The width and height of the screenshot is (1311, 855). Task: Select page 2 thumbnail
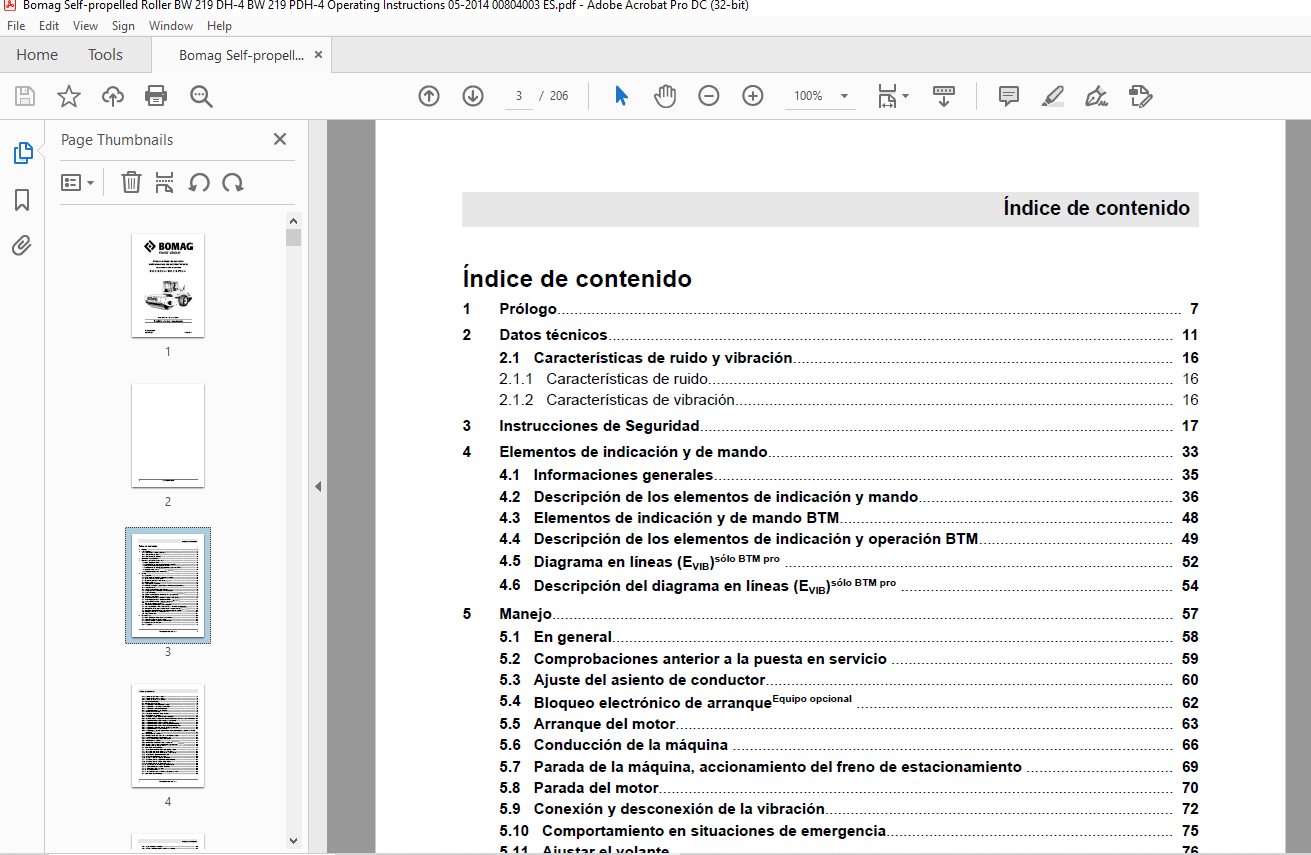pos(168,436)
